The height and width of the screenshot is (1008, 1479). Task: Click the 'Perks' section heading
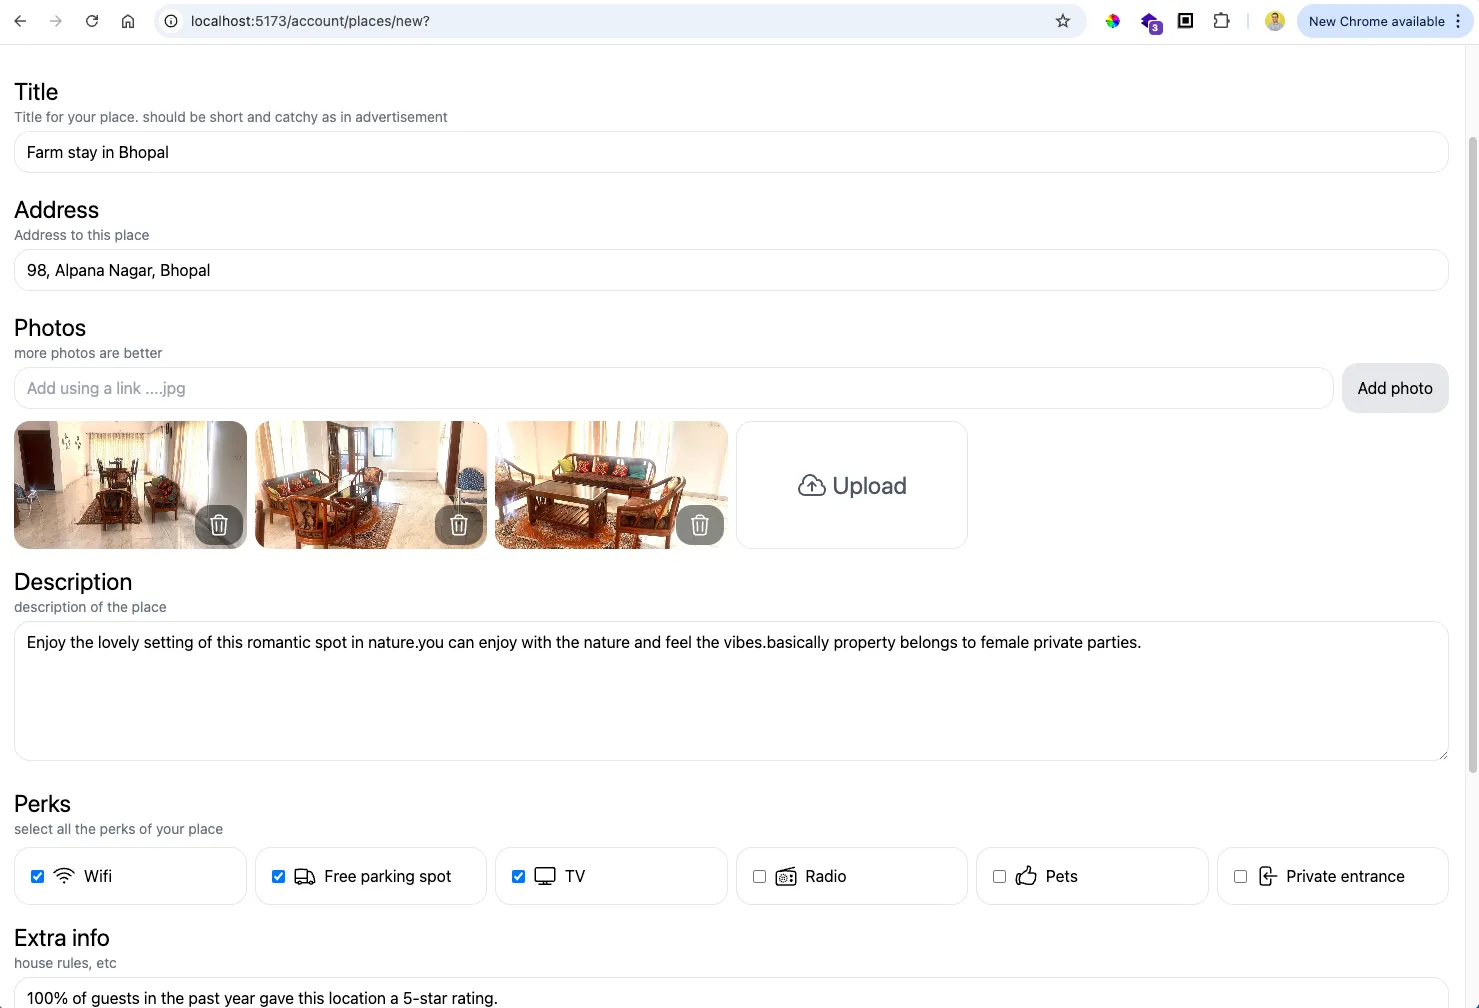42,804
